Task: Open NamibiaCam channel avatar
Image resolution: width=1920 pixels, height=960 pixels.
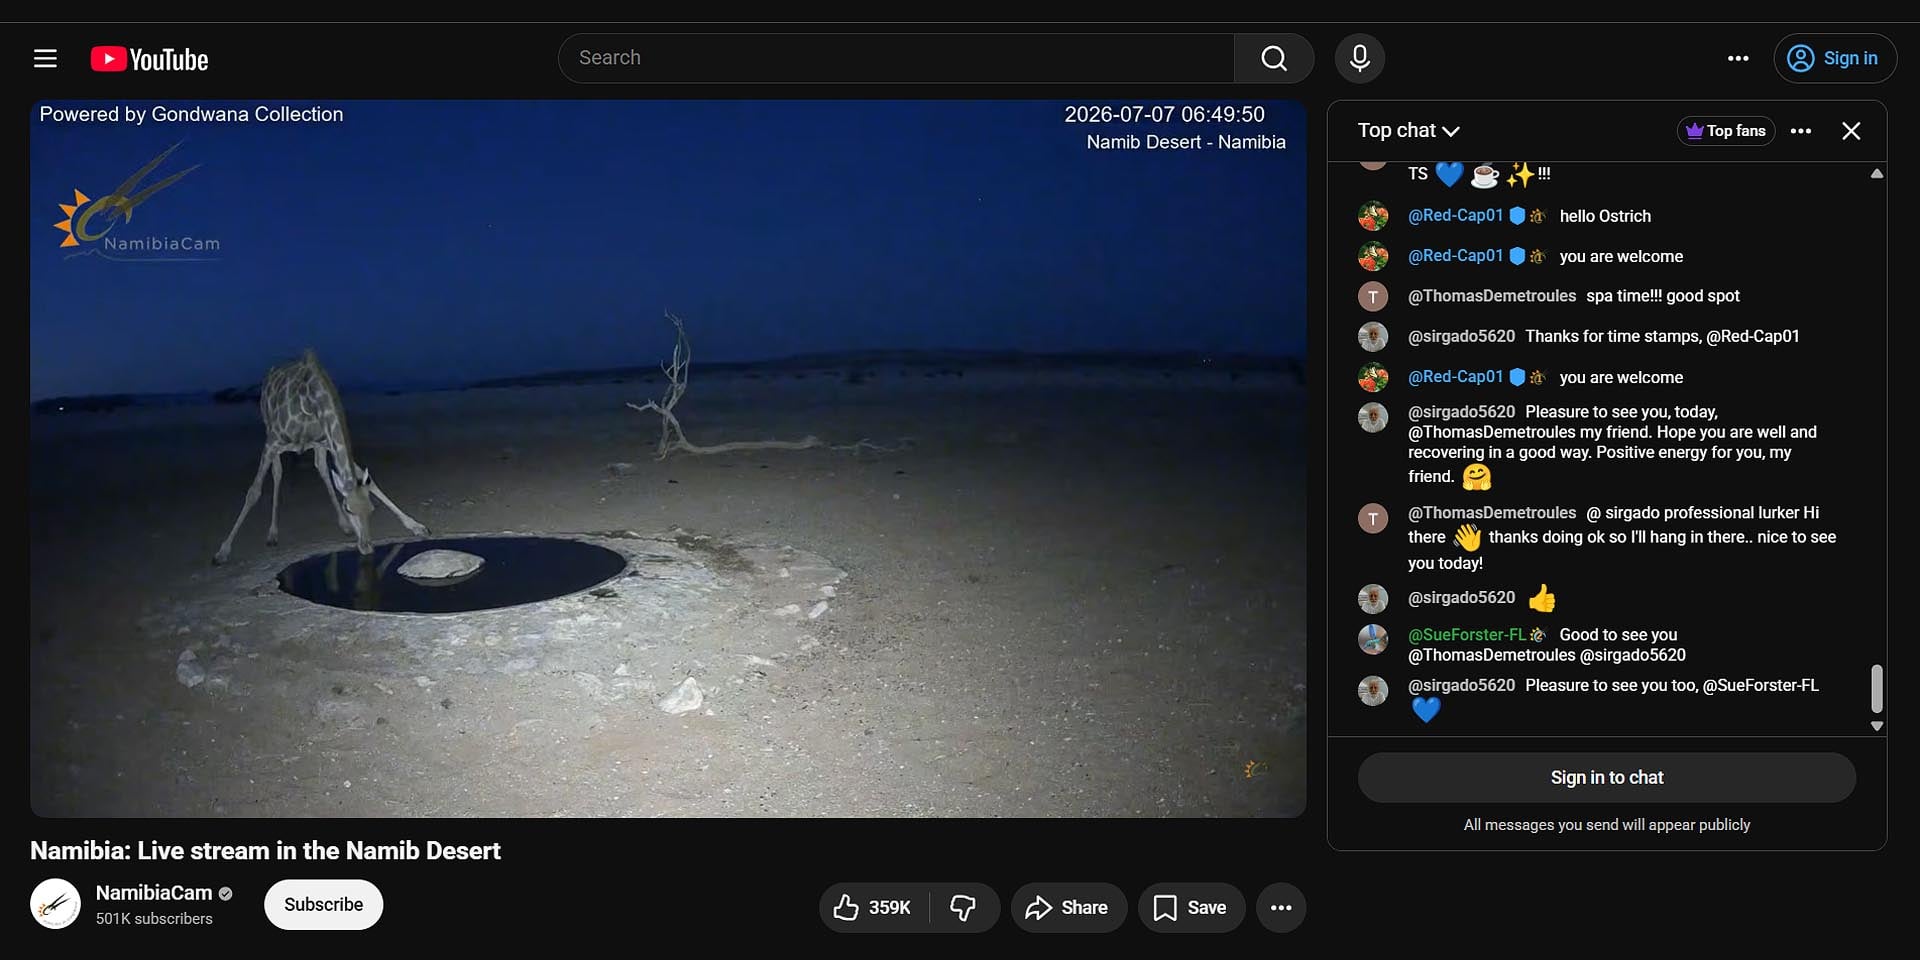Action: (x=55, y=904)
